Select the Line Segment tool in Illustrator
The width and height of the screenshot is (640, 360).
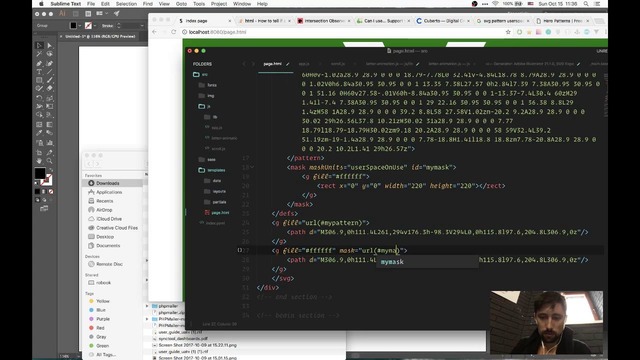coord(49,72)
